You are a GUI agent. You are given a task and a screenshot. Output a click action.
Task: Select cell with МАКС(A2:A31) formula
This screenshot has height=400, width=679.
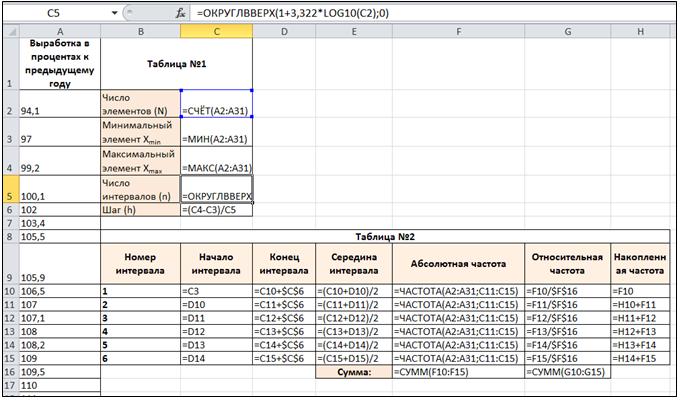point(216,168)
